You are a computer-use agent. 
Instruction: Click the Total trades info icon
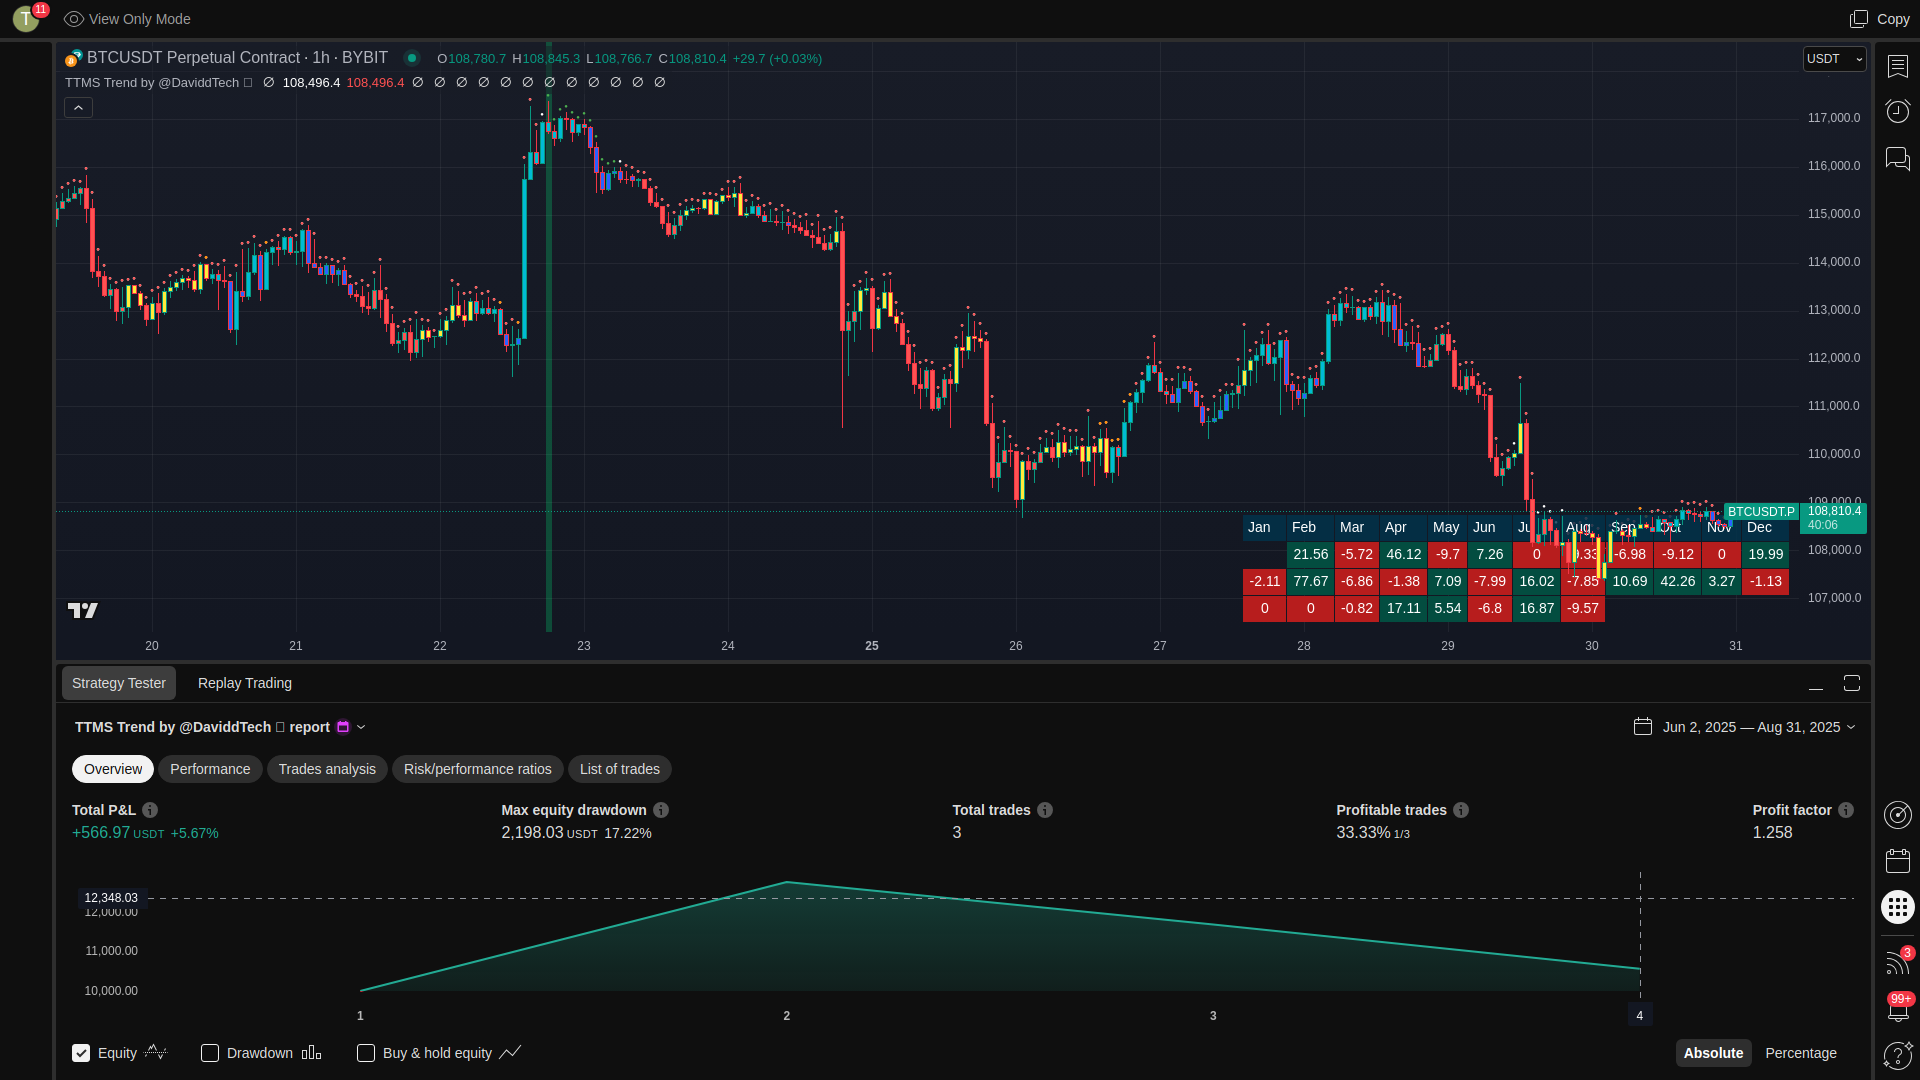click(x=1045, y=810)
